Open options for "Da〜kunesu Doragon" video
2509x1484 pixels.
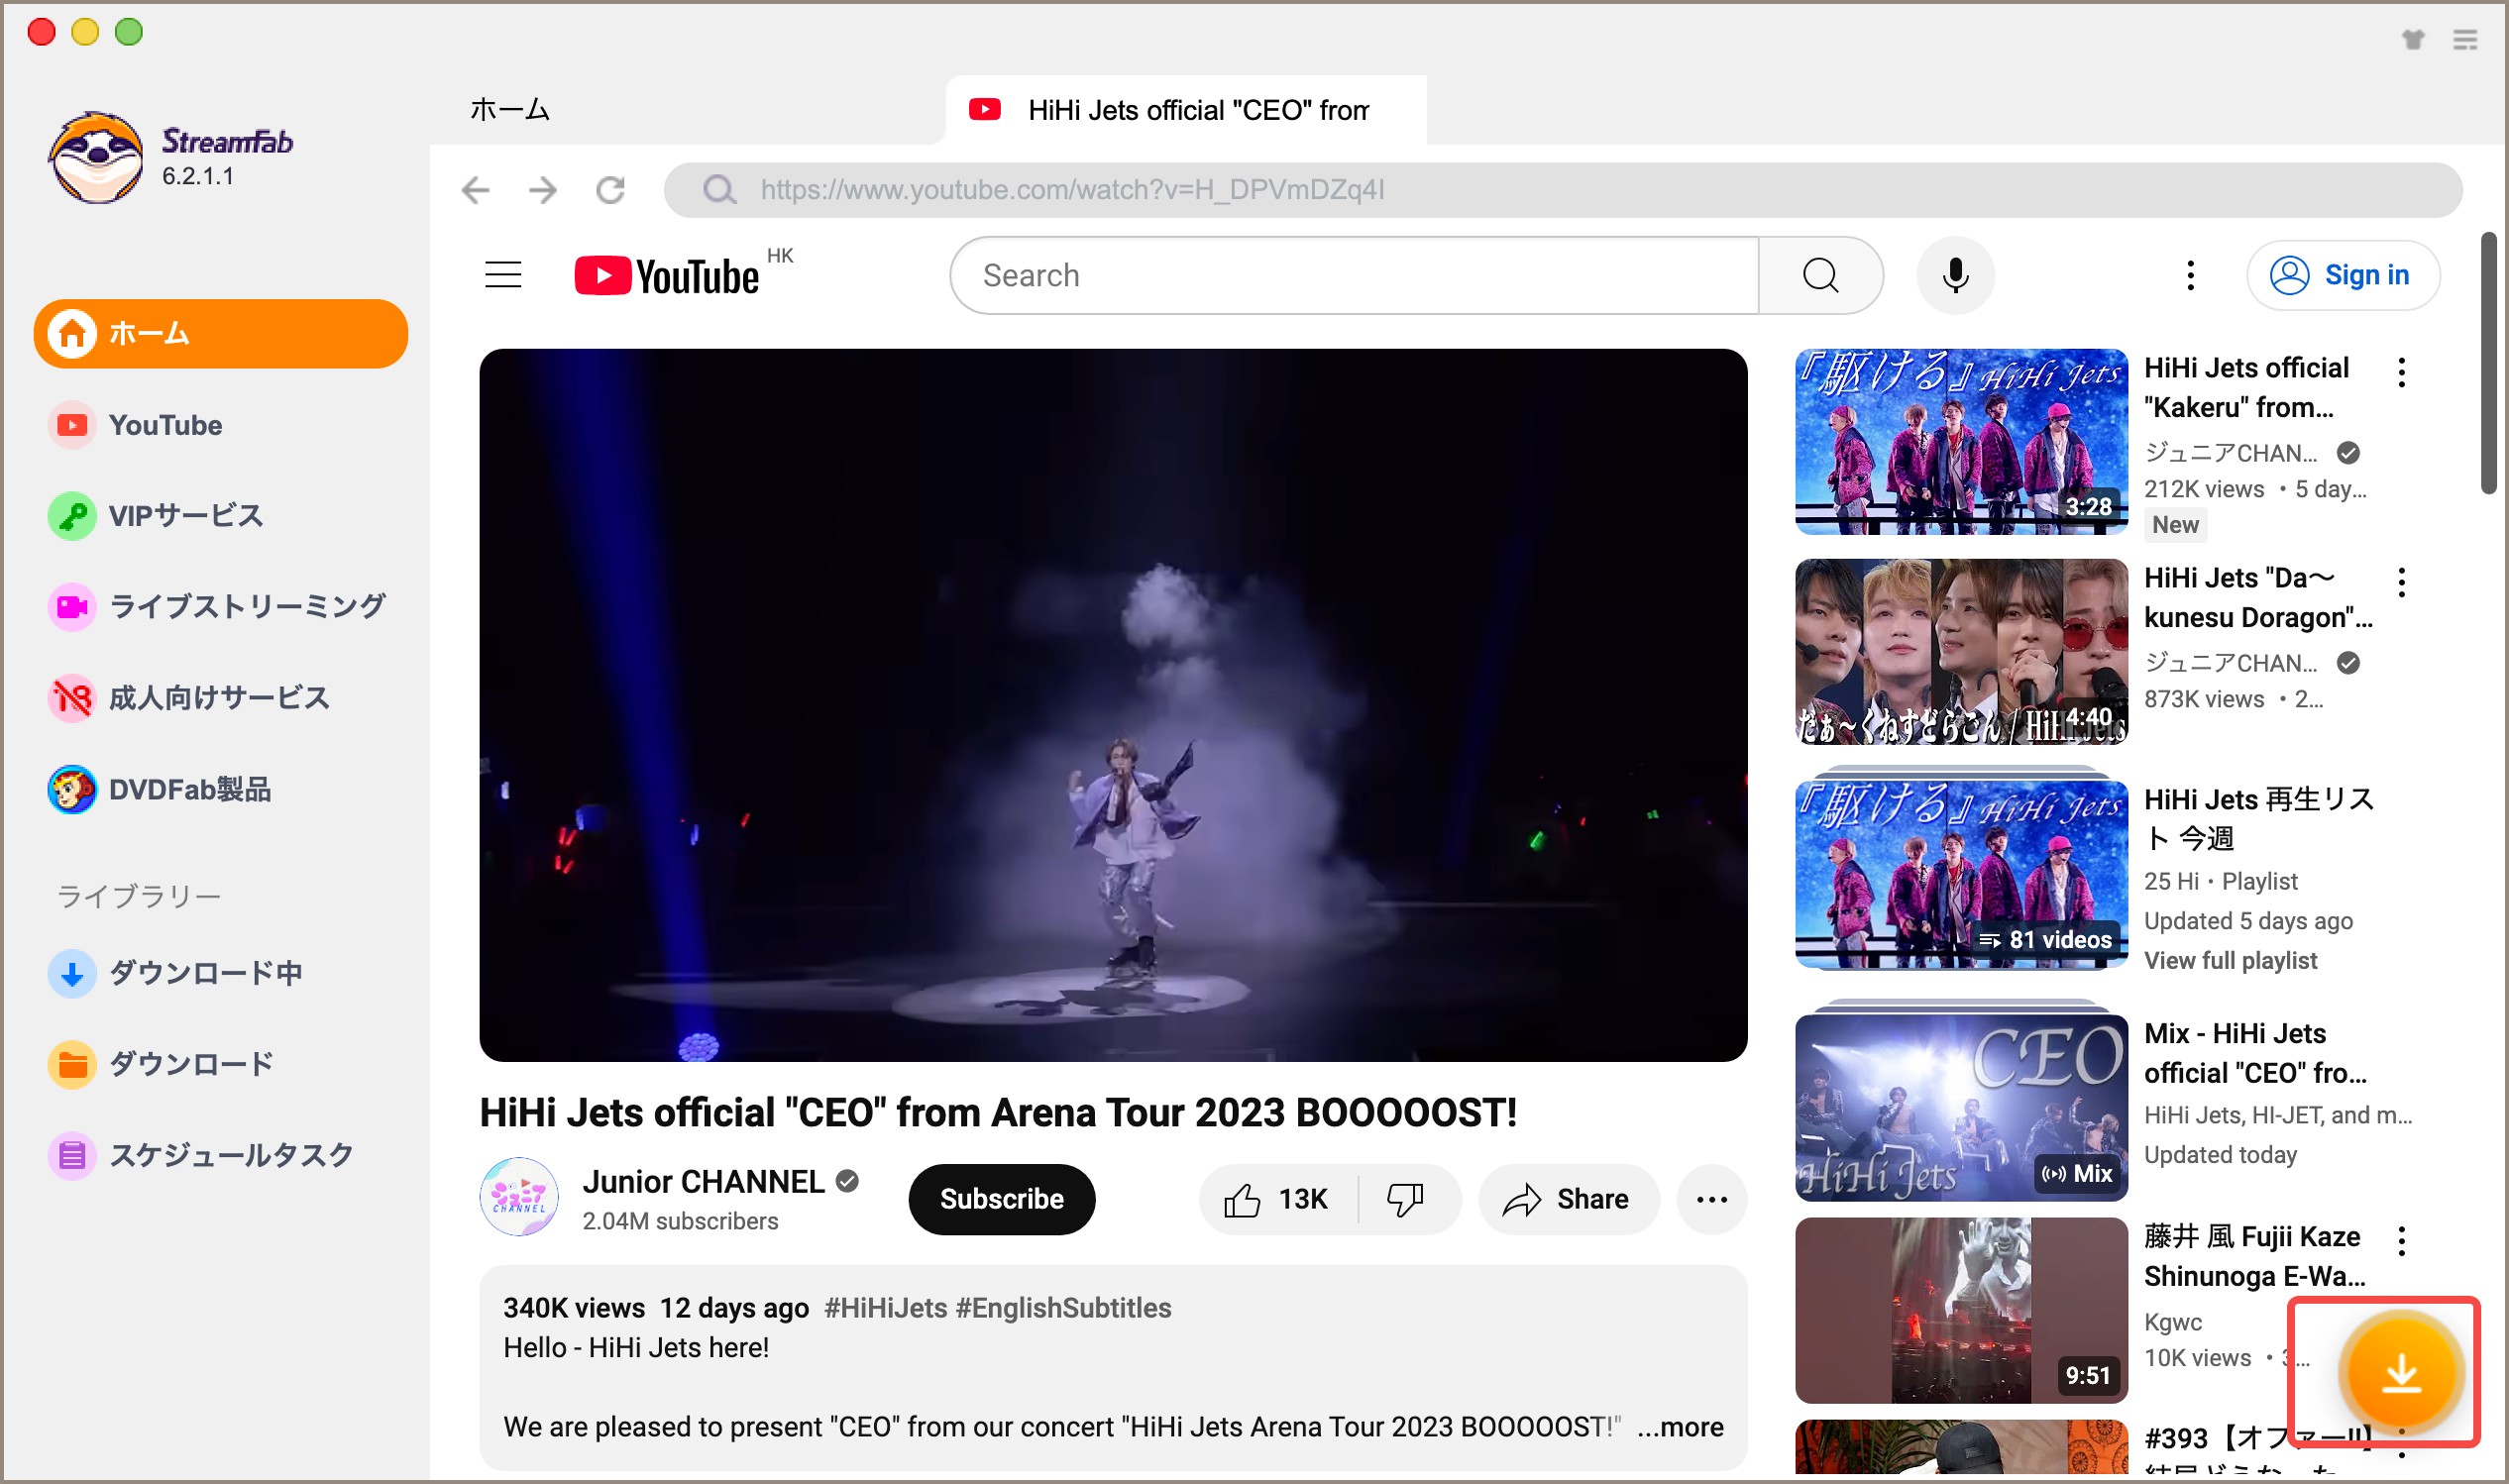pyautogui.click(x=2401, y=582)
